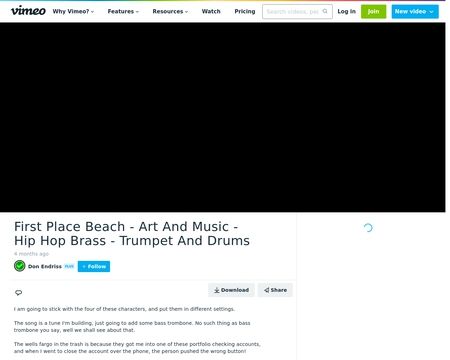Click the black video player area

point(223,117)
